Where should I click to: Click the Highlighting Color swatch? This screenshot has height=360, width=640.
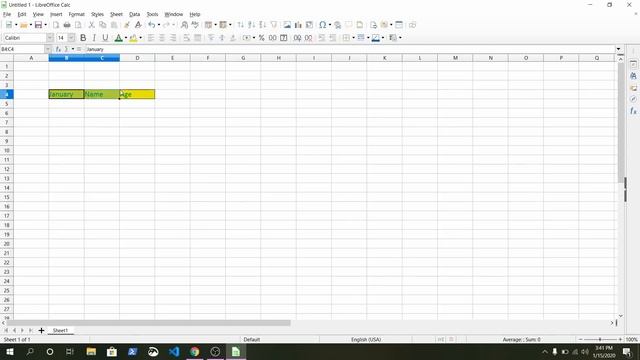[133, 38]
